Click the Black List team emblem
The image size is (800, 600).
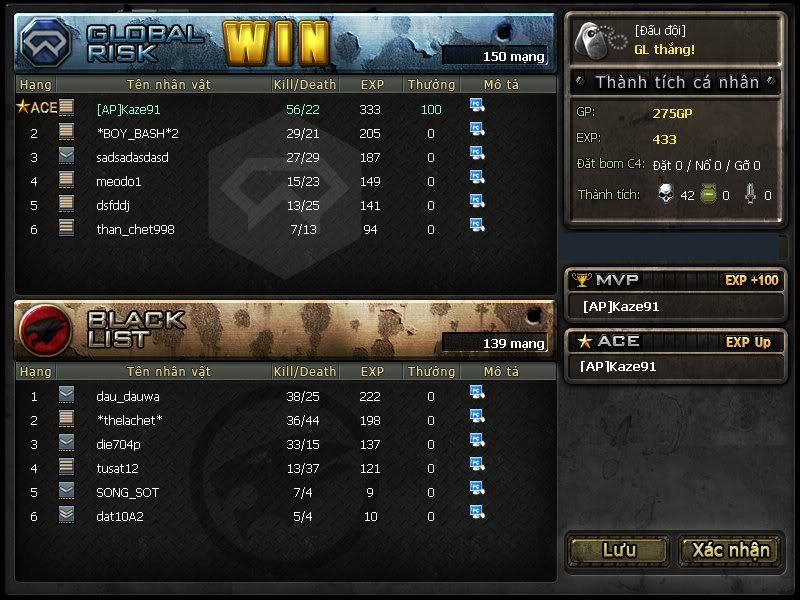(x=45, y=330)
